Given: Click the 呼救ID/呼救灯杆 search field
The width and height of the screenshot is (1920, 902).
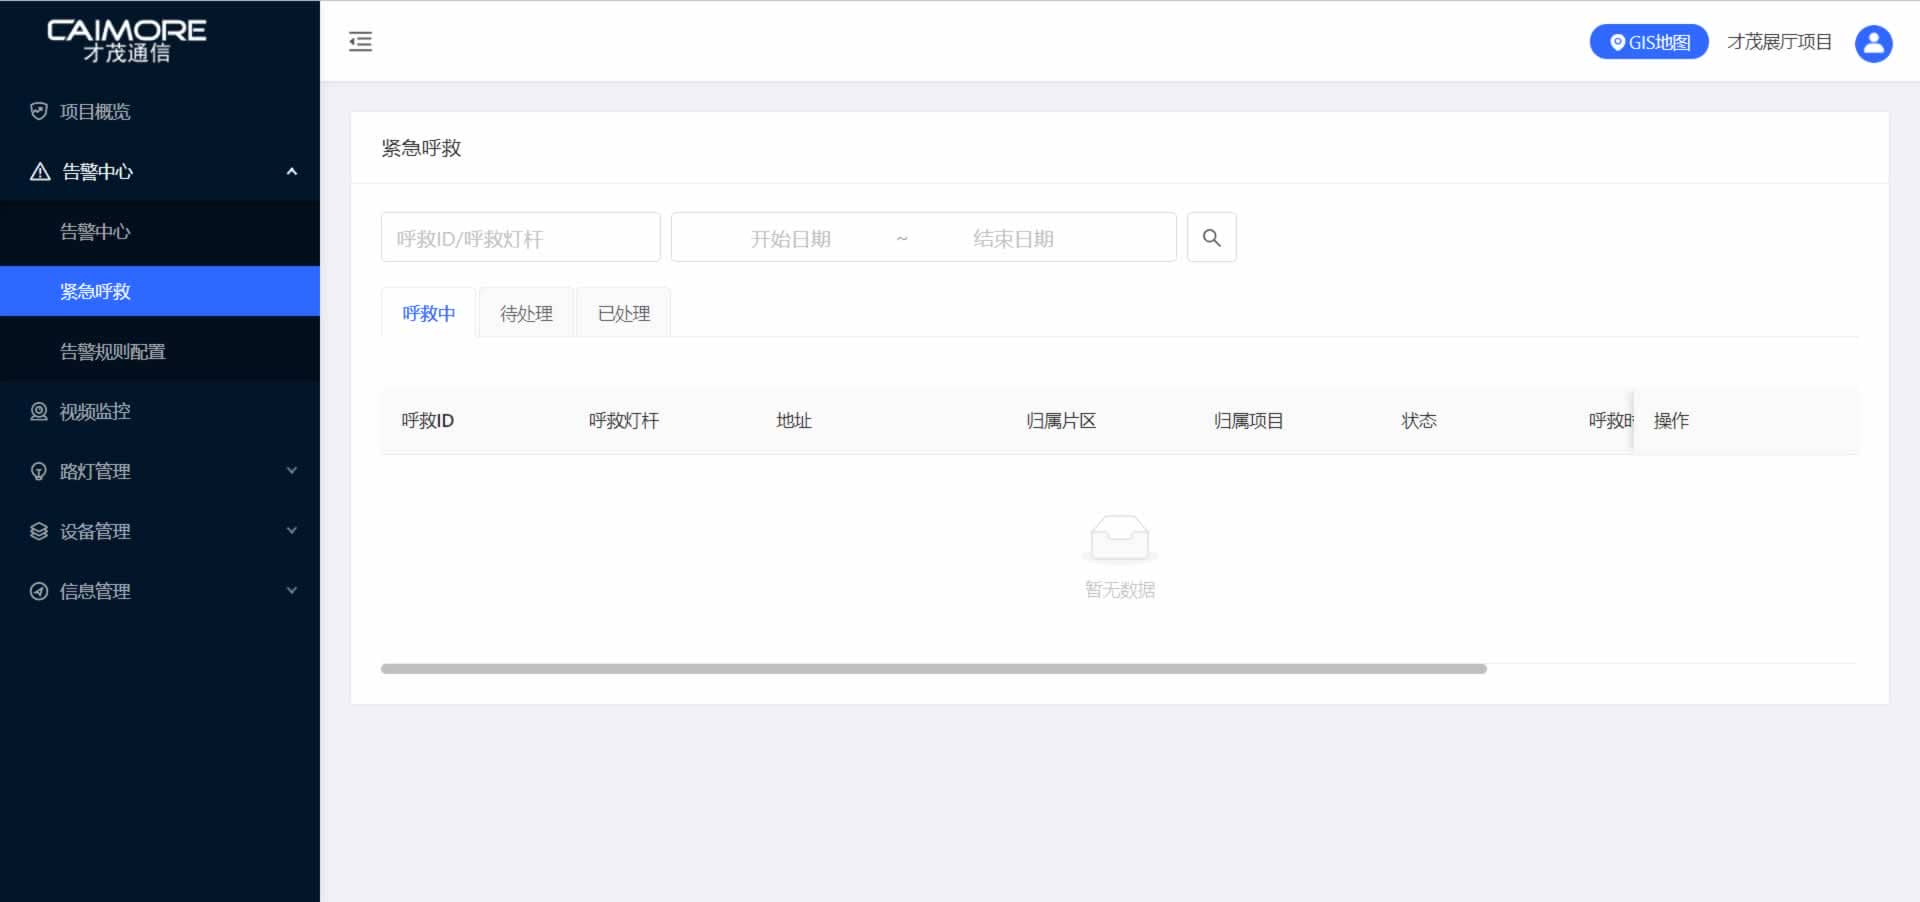Looking at the screenshot, I should 520,237.
